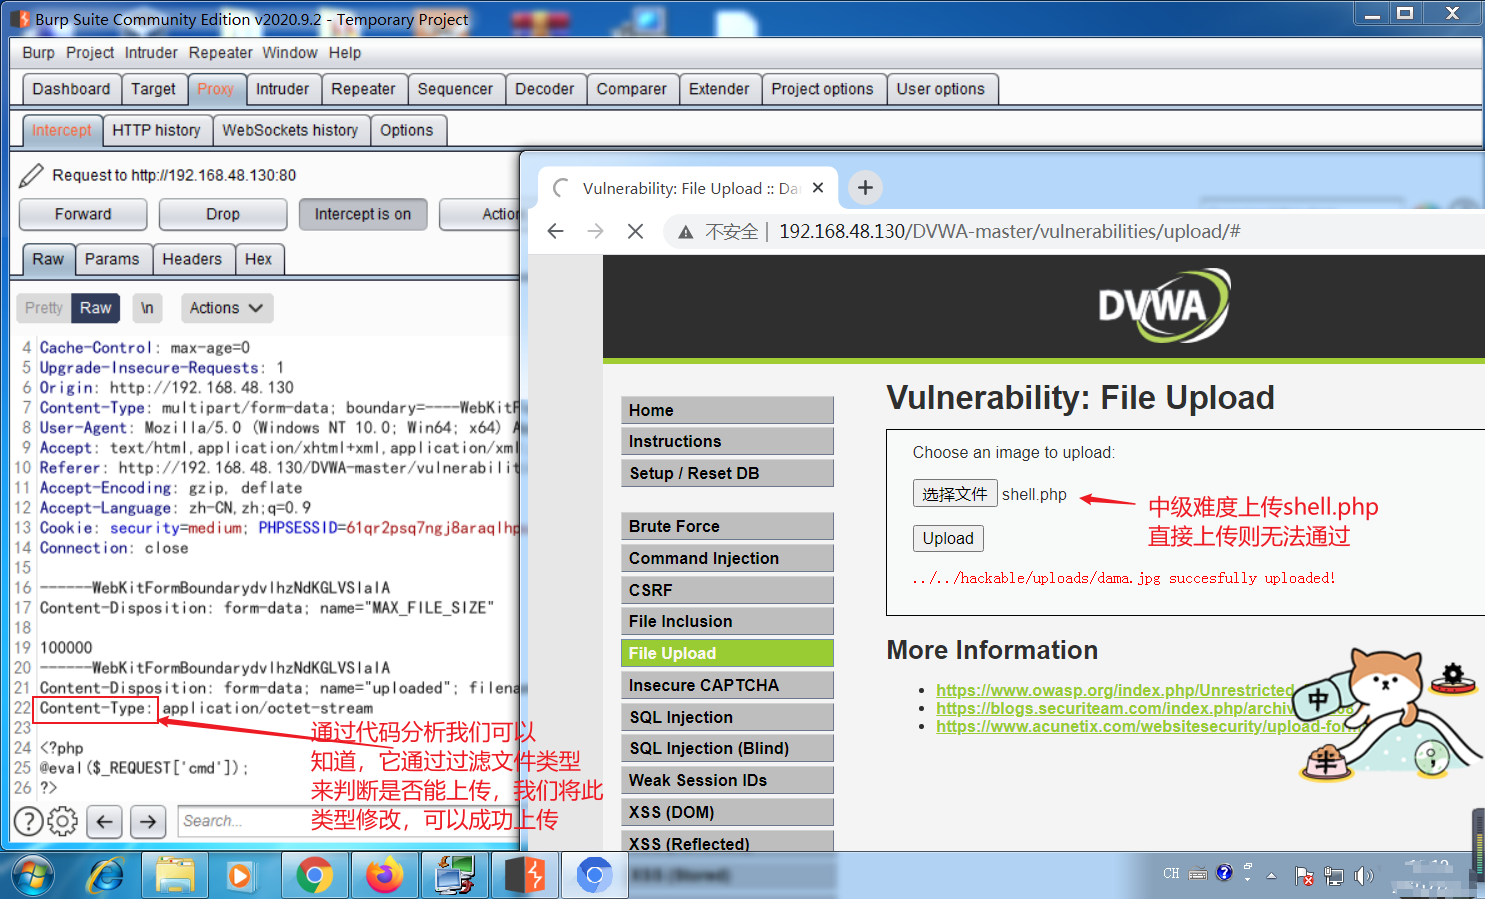Open the network monitor taskbar icon
Screen dimensions: 1485x899
click(455, 877)
